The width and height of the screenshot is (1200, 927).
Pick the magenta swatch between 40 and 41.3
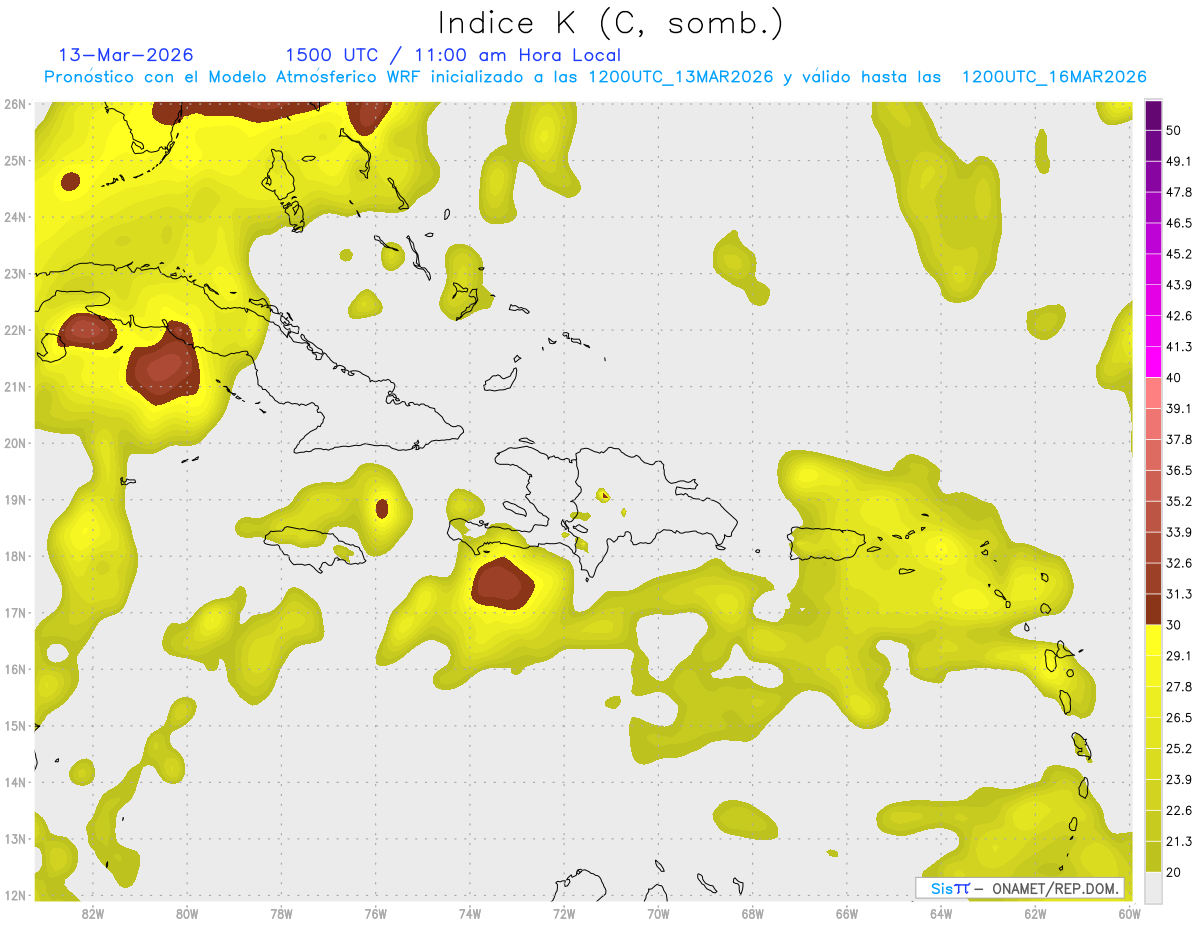(x=1153, y=362)
